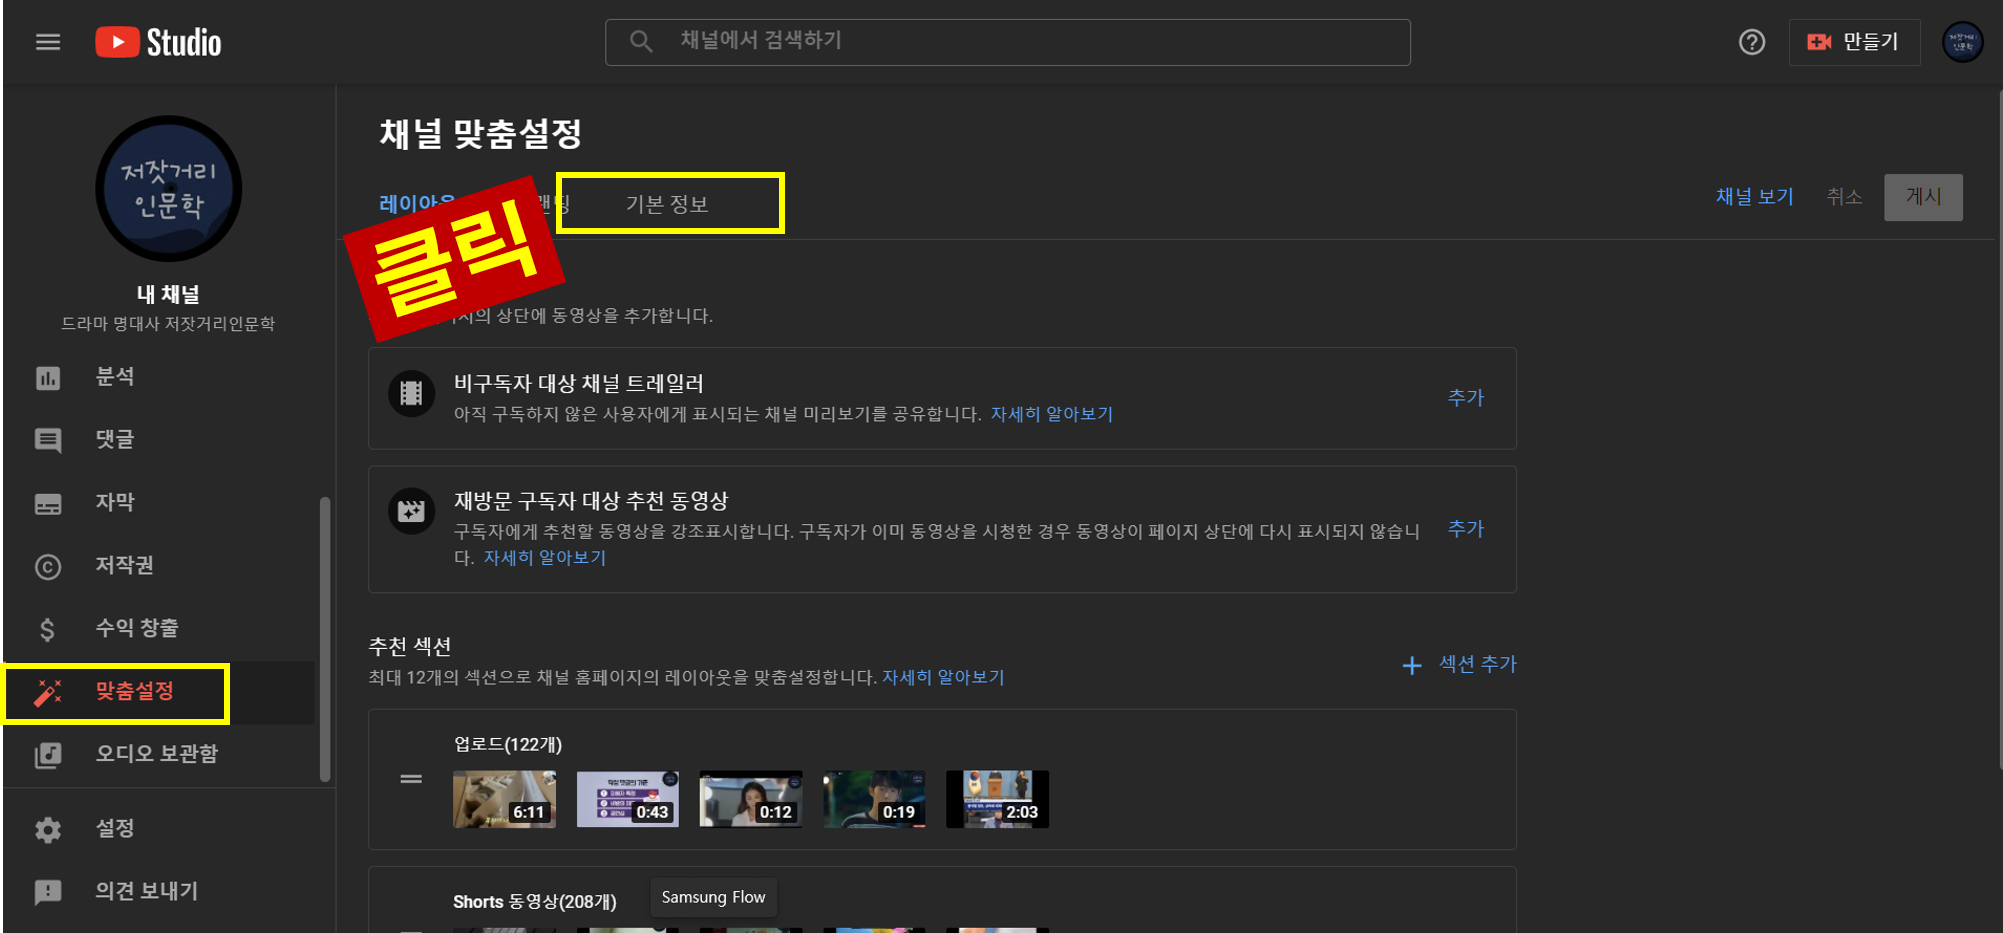The width and height of the screenshot is (2003, 933).
Task: Click the 내 채널 label
Action: (168, 294)
